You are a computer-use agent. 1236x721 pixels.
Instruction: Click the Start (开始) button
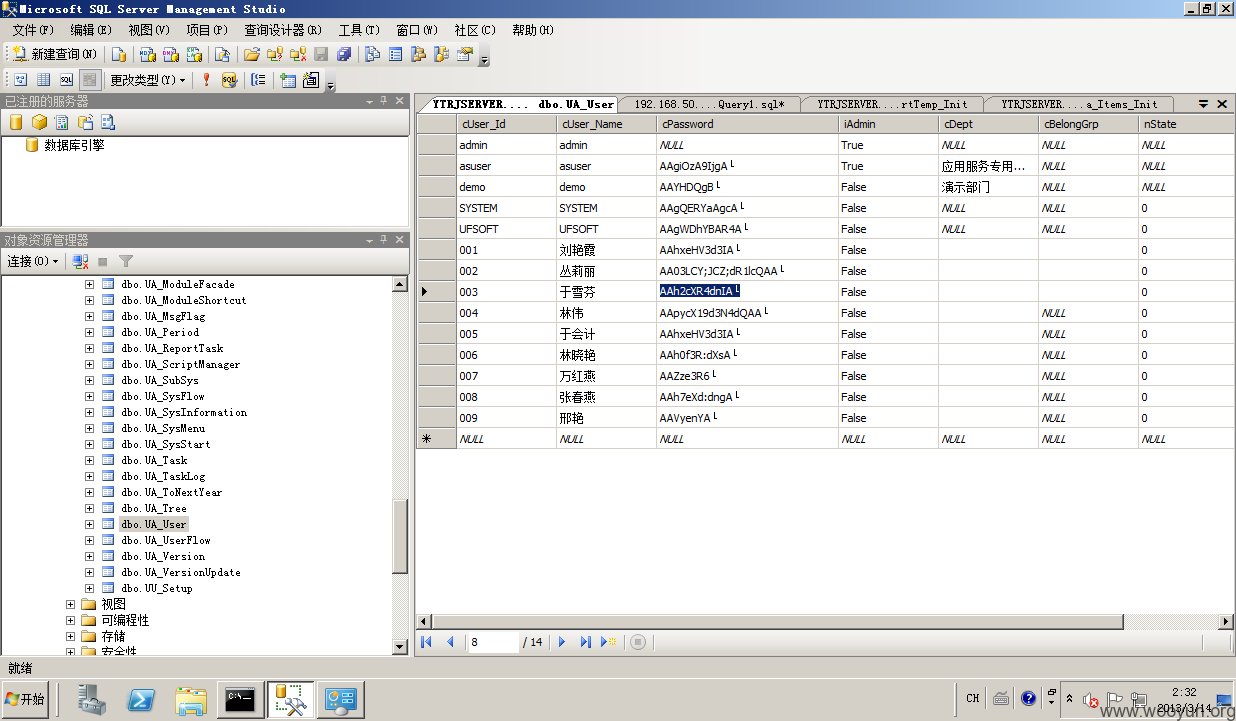click(x=26, y=699)
